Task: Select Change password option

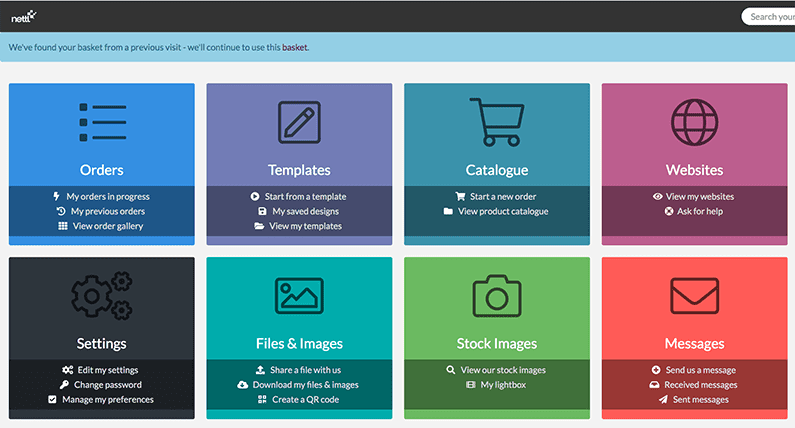Action: 108,385
